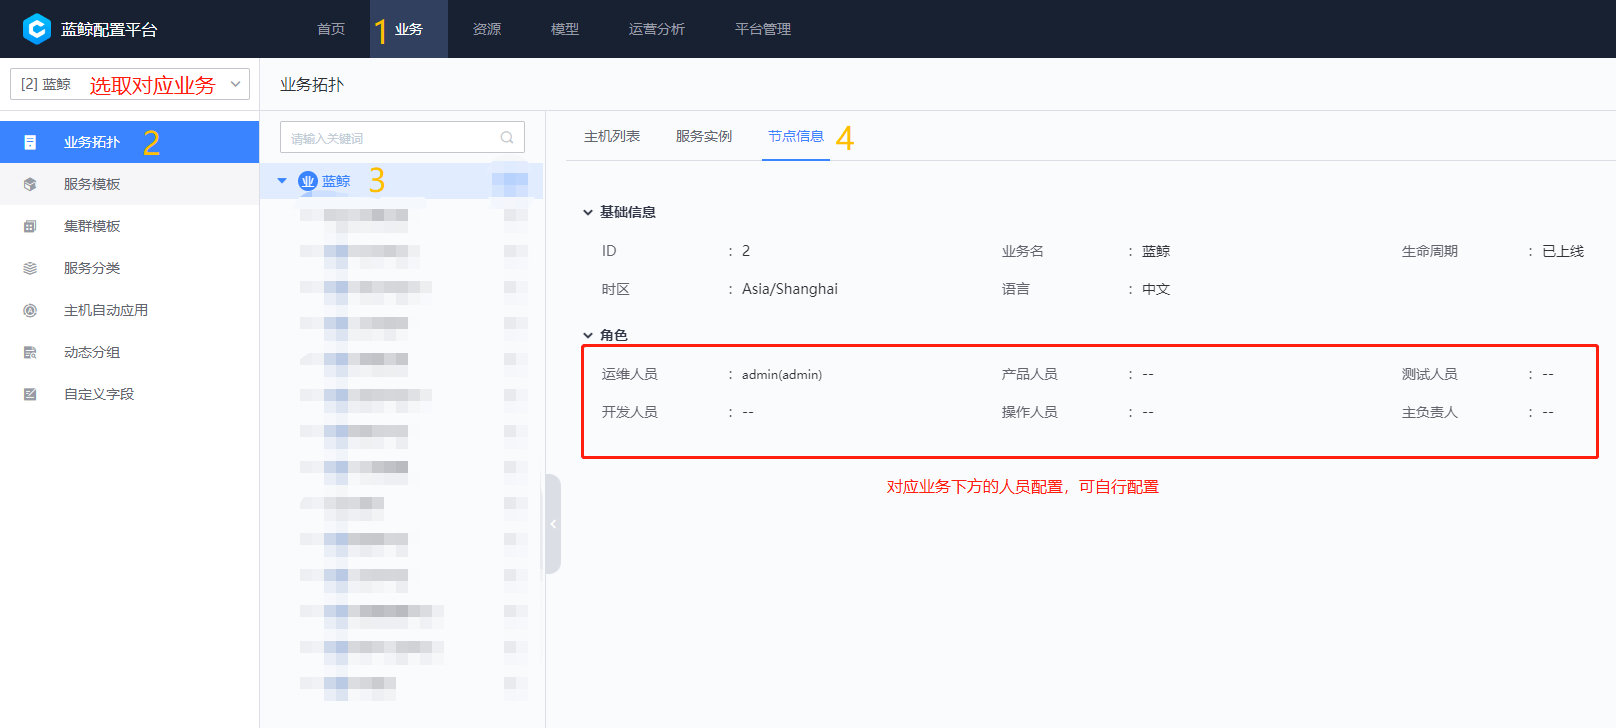
Task: Switch to the 节点信息 tab
Action: click(796, 136)
